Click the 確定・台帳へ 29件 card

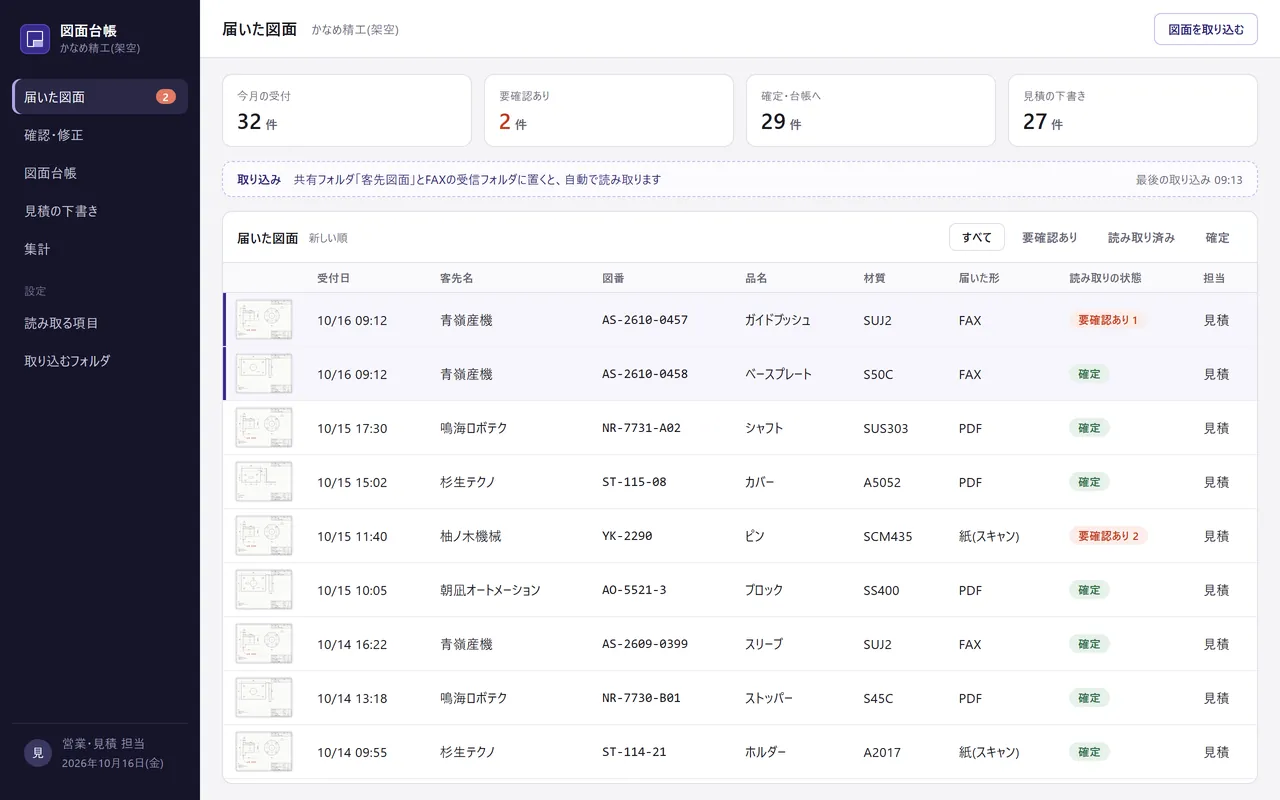tap(871, 110)
